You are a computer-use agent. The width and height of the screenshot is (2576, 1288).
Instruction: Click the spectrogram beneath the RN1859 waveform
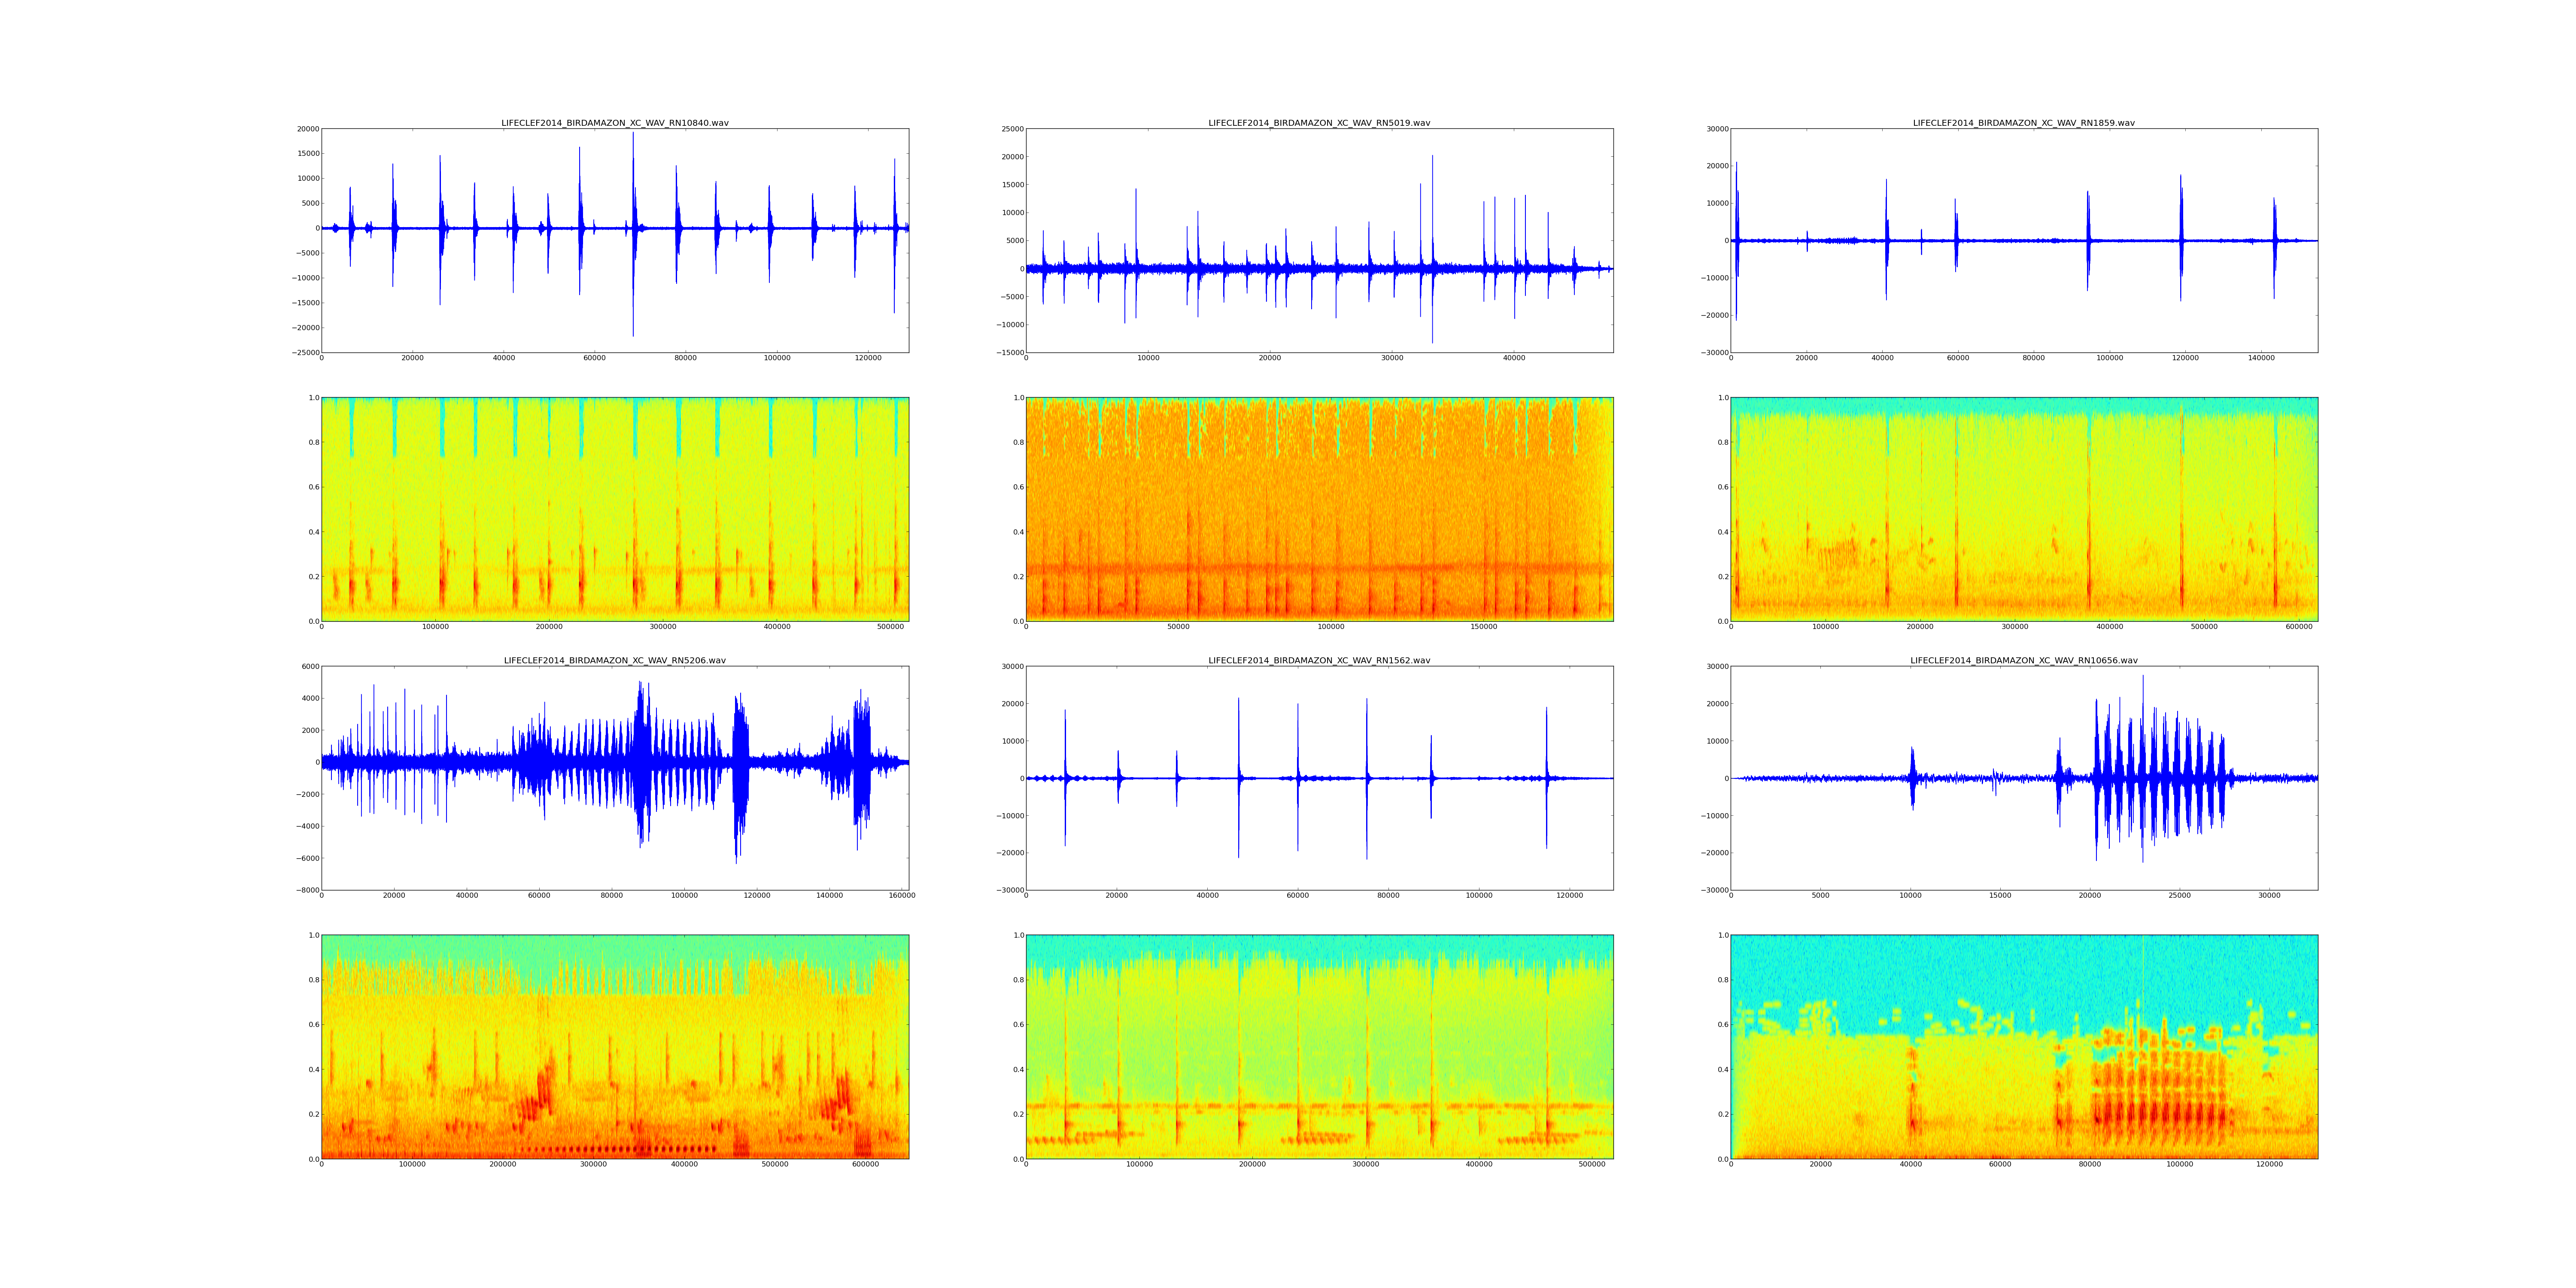point(2023,509)
